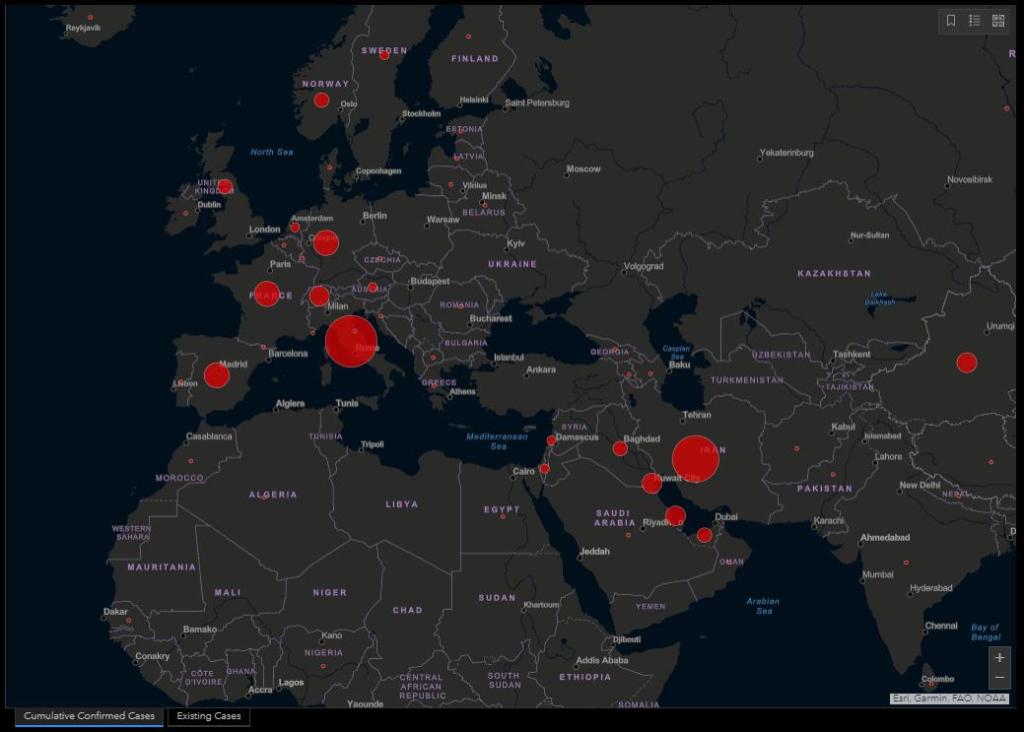This screenshot has height=732, width=1024.
Task: Select the large red circle over Iran
Action: click(696, 459)
